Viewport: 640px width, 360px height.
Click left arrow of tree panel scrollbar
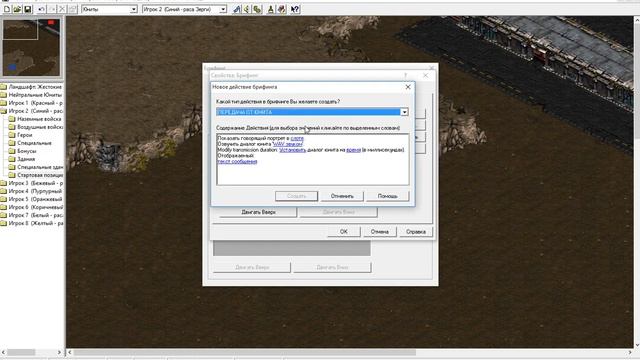coord(4,352)
